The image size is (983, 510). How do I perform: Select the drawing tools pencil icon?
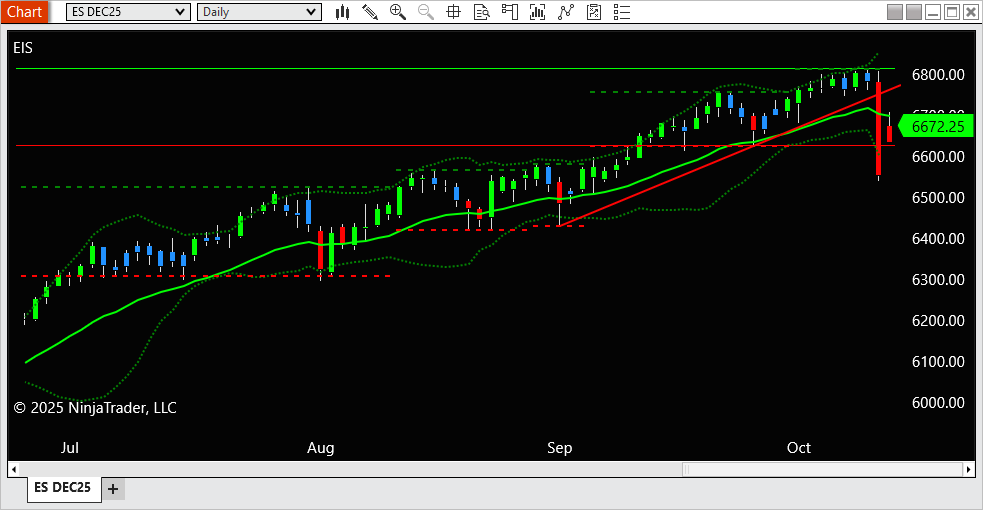pyautogui.click(x=370, y=12)
